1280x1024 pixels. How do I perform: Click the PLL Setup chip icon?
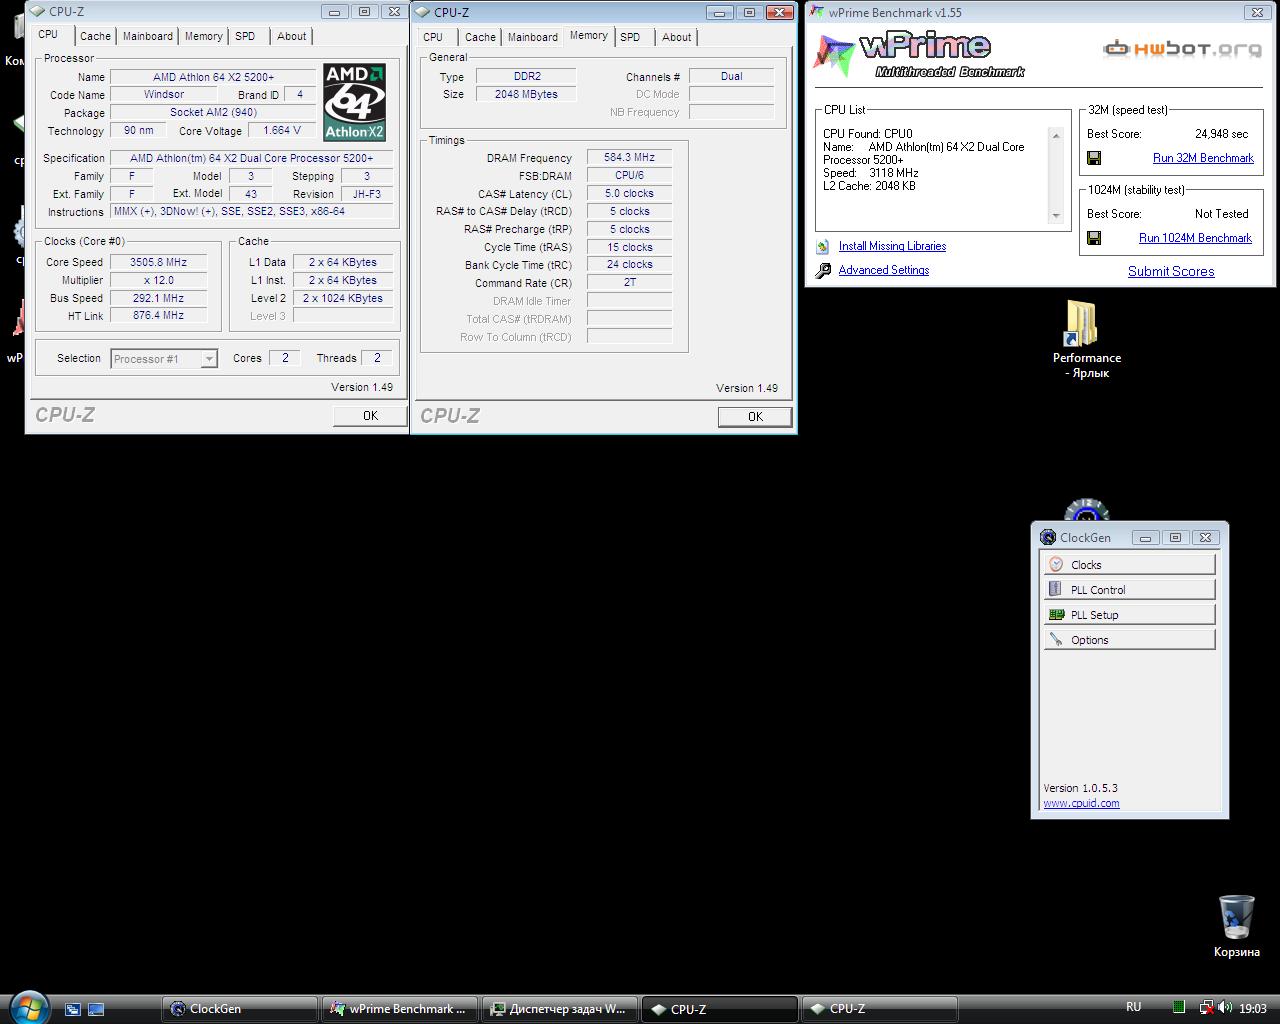(x=1056, y=614)
